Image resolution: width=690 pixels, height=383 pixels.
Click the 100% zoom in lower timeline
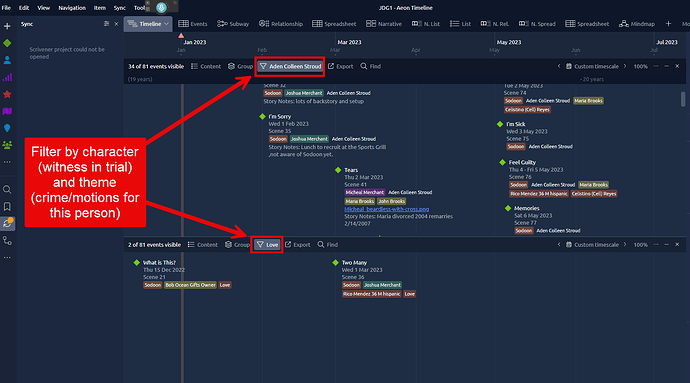click(x=640, y=245)
